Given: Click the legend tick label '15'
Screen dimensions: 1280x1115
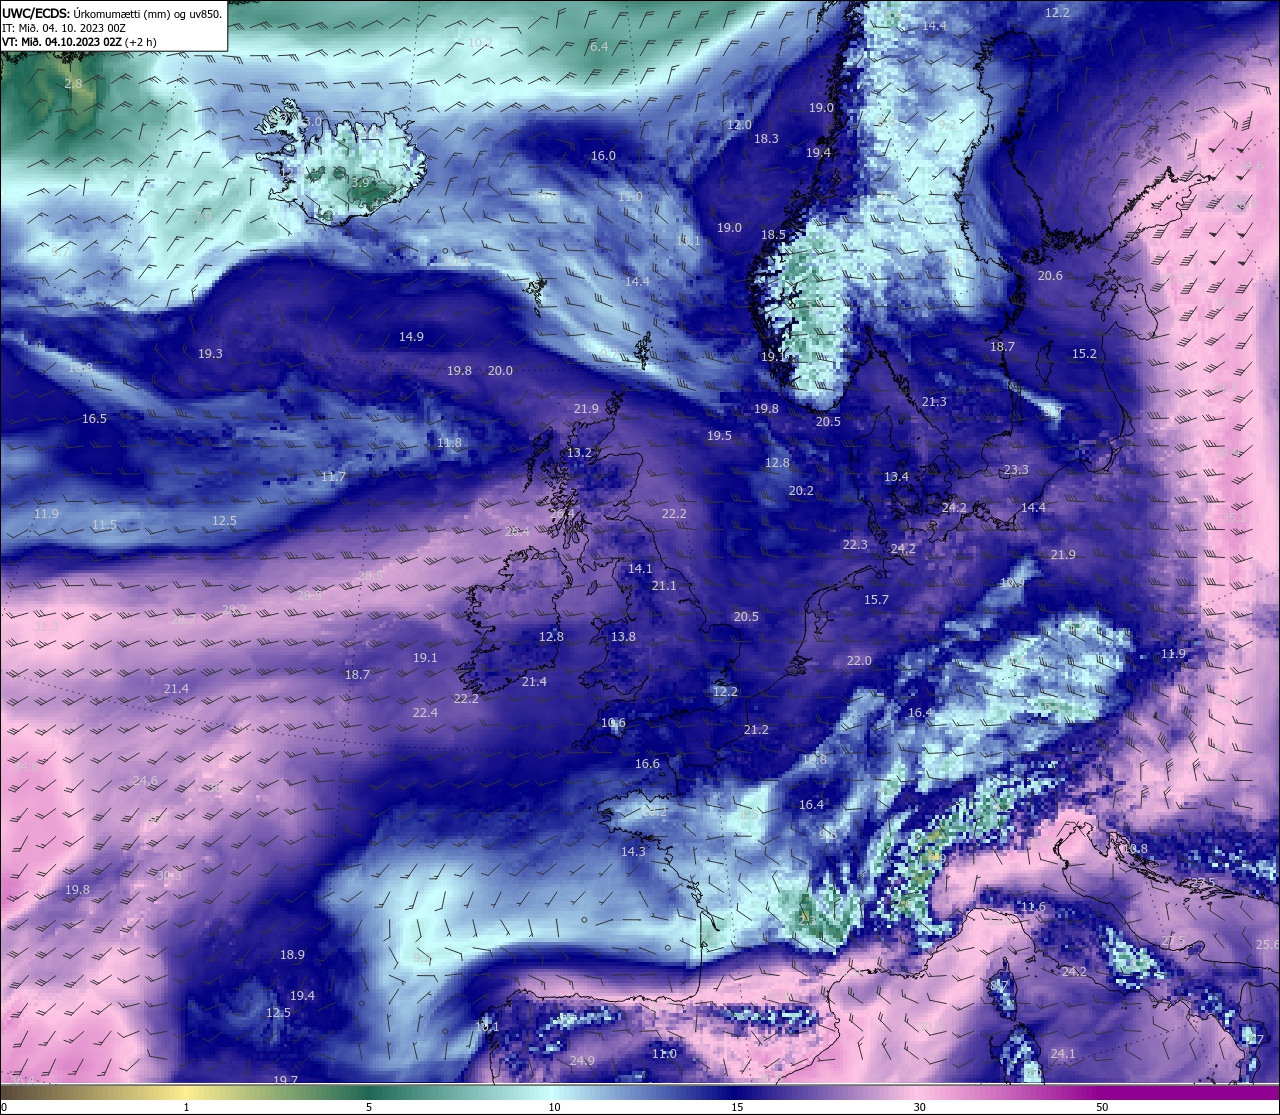Looking at the screenshot, I should [736, 1107].
